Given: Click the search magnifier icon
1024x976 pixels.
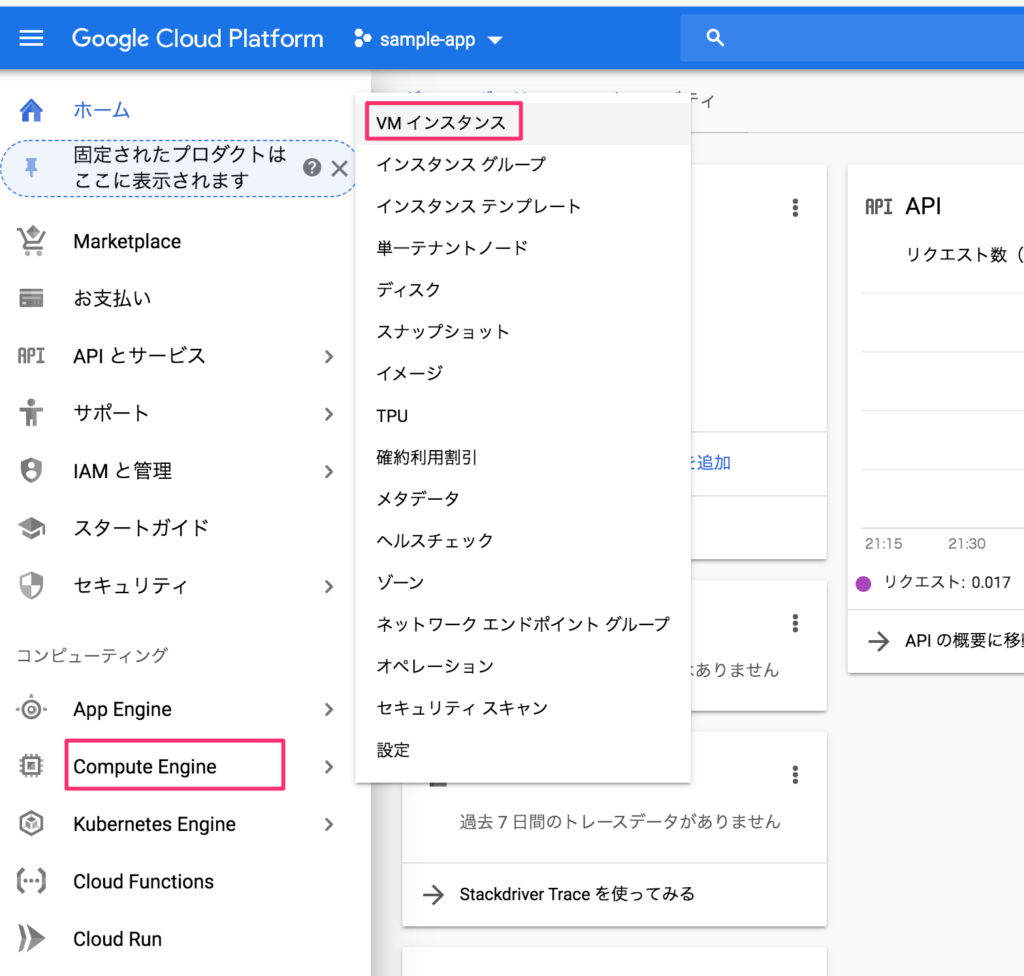Looking at the screenshot, I should (x=715, y=38).
